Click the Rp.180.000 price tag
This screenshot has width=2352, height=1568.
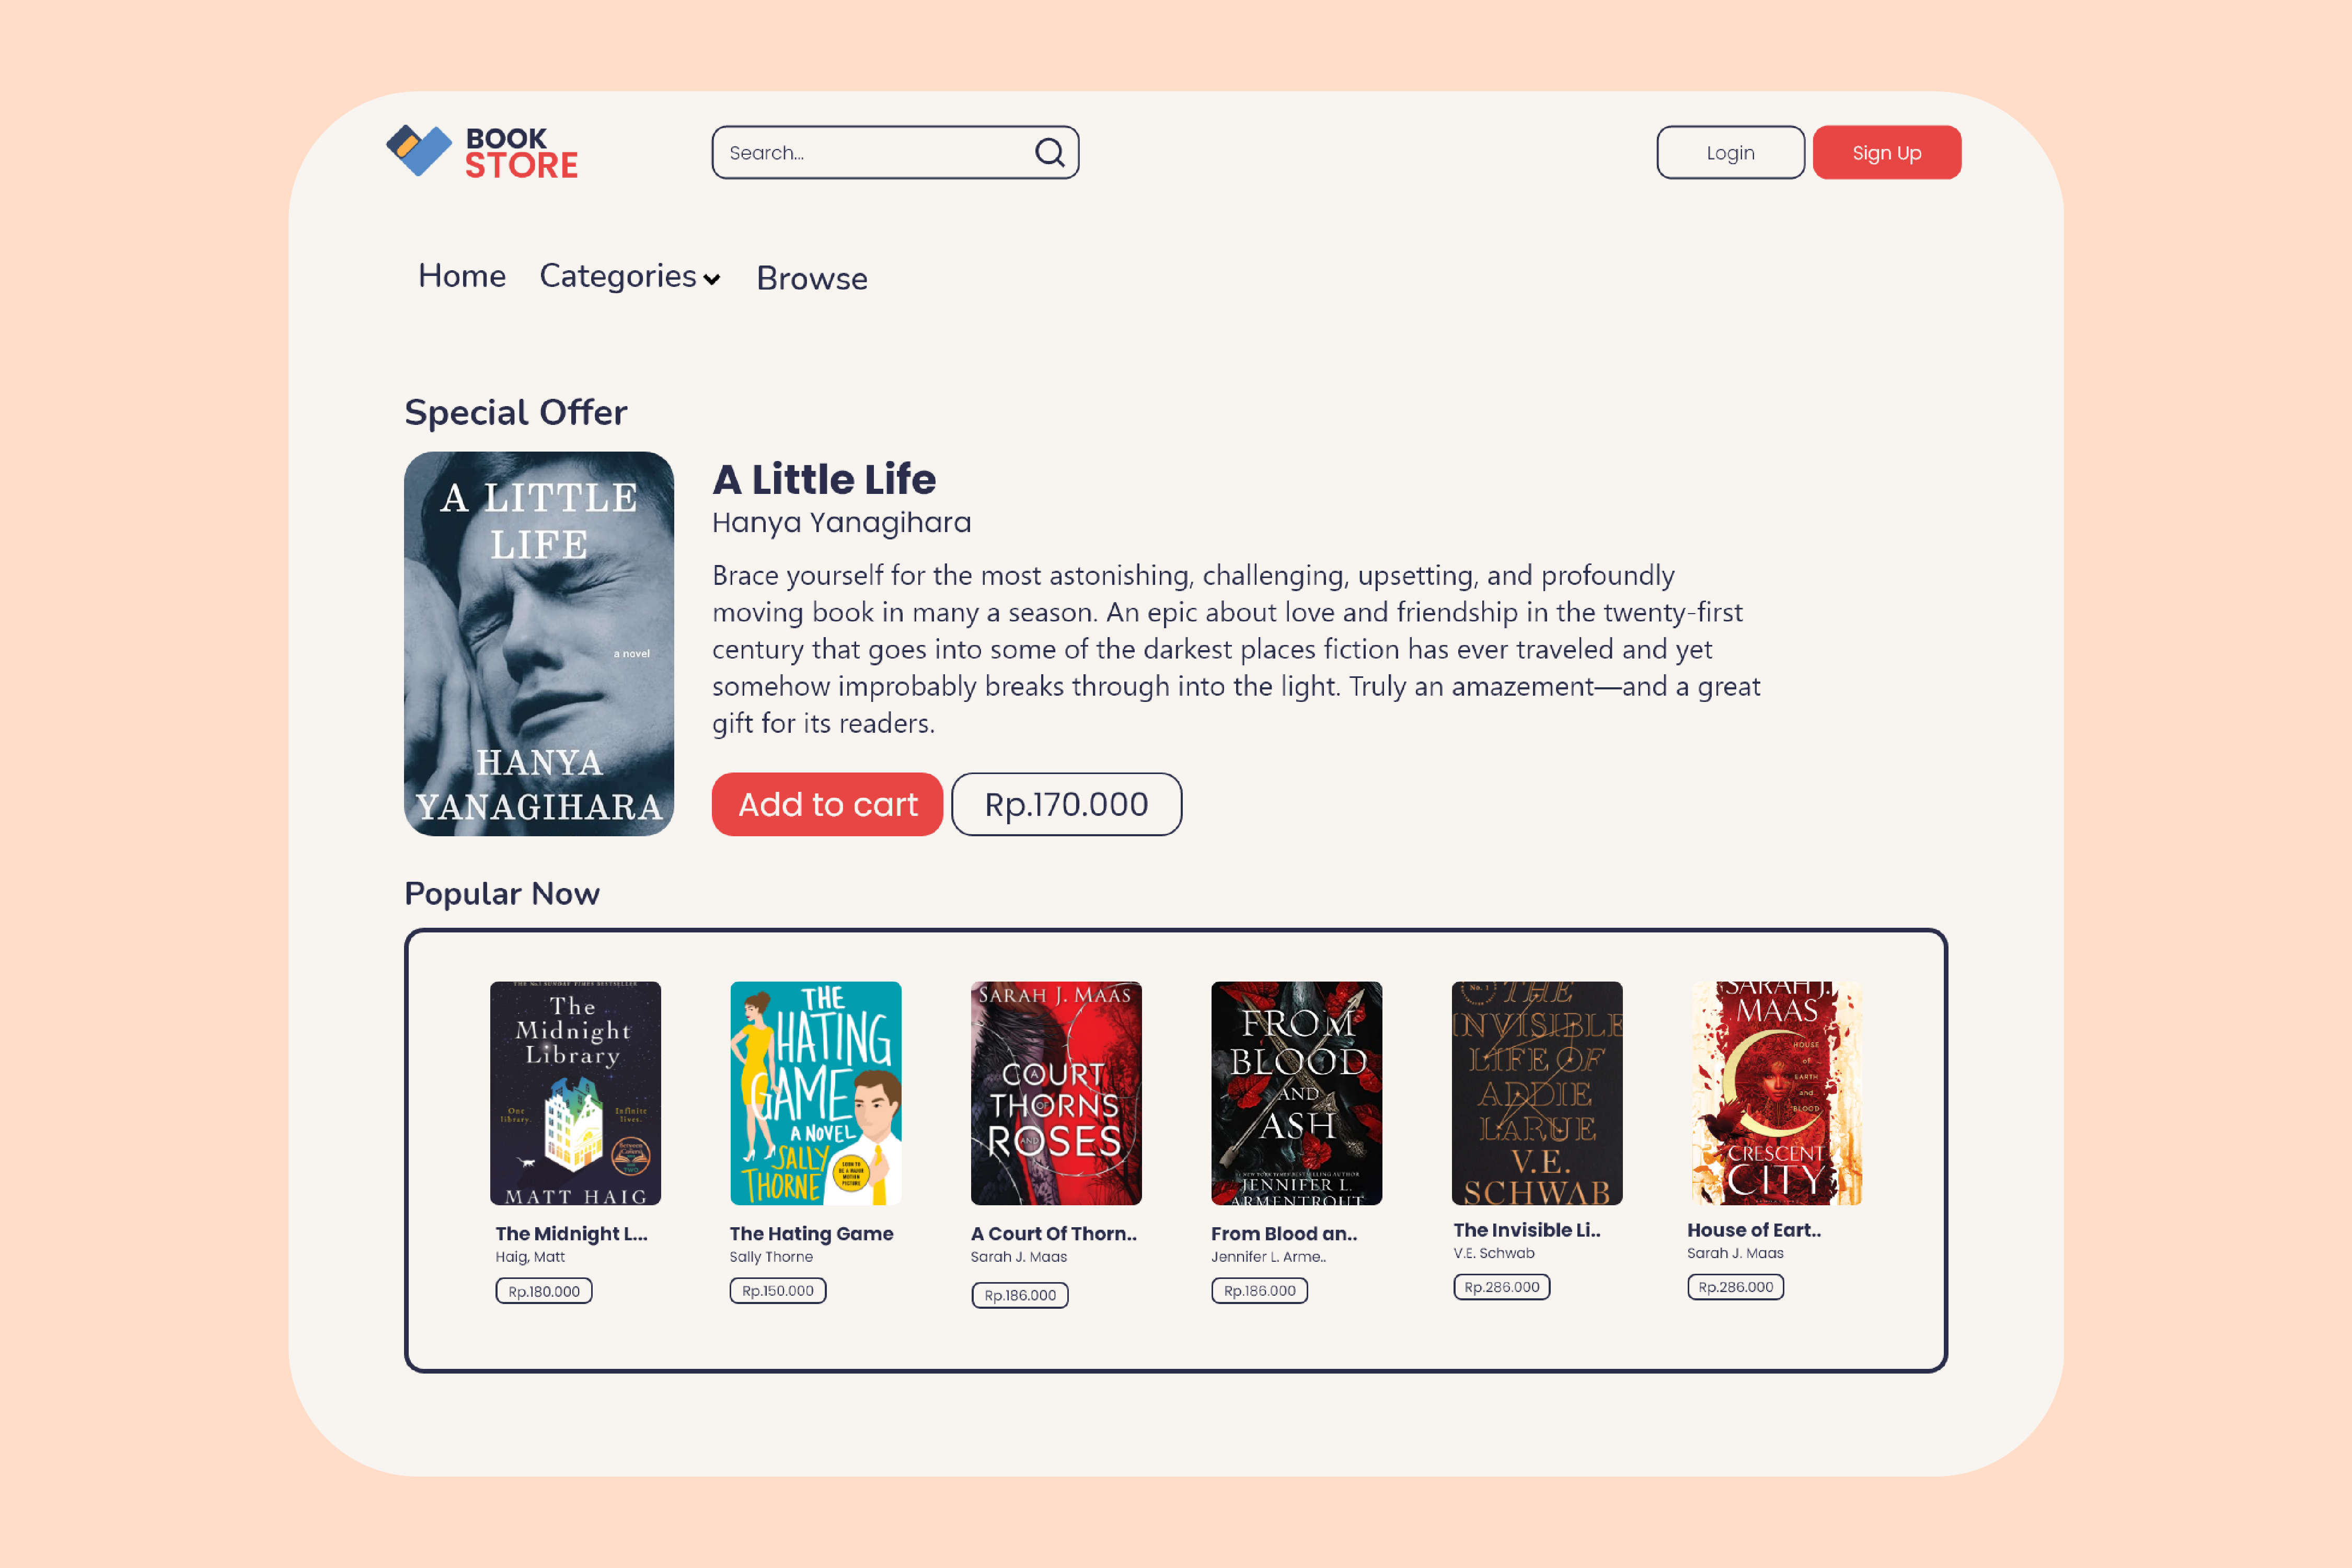point(544,1291)
